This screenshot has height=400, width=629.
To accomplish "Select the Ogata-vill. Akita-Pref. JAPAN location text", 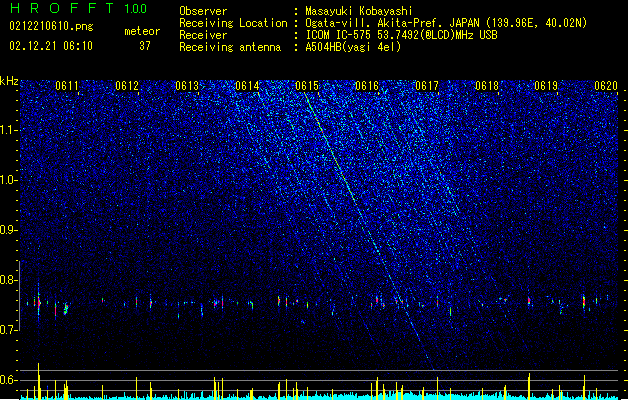I will point(446,23).
